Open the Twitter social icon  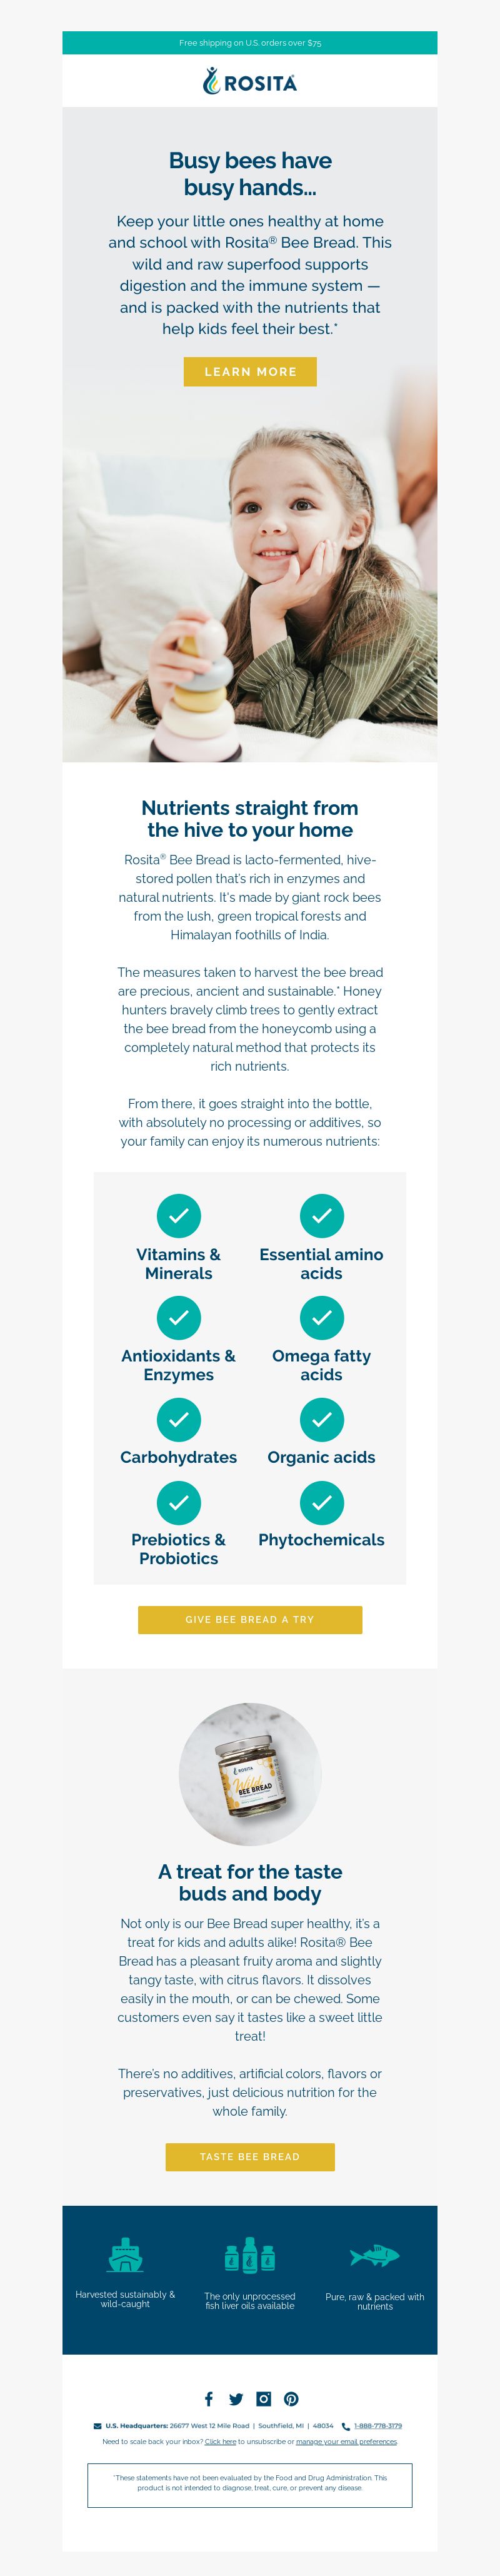(x=236, y=2399)
